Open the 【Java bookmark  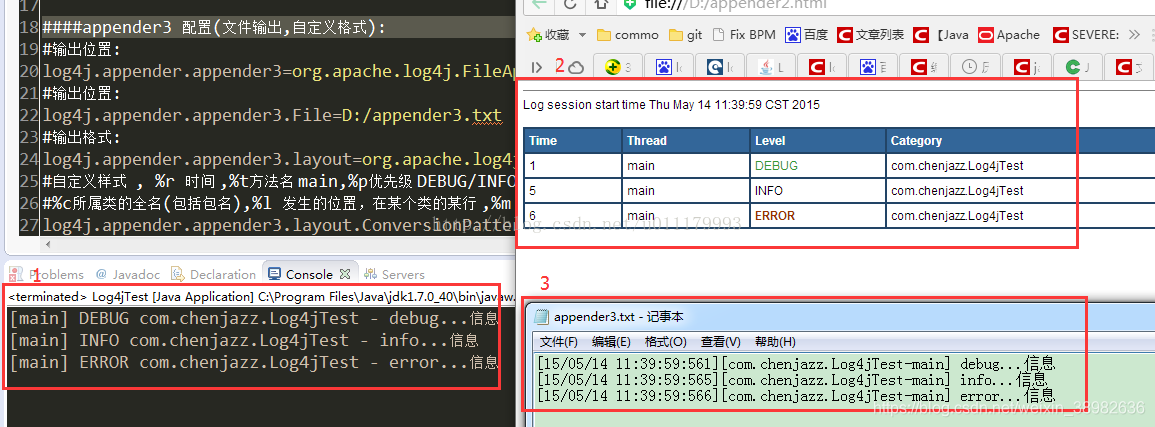941,35
